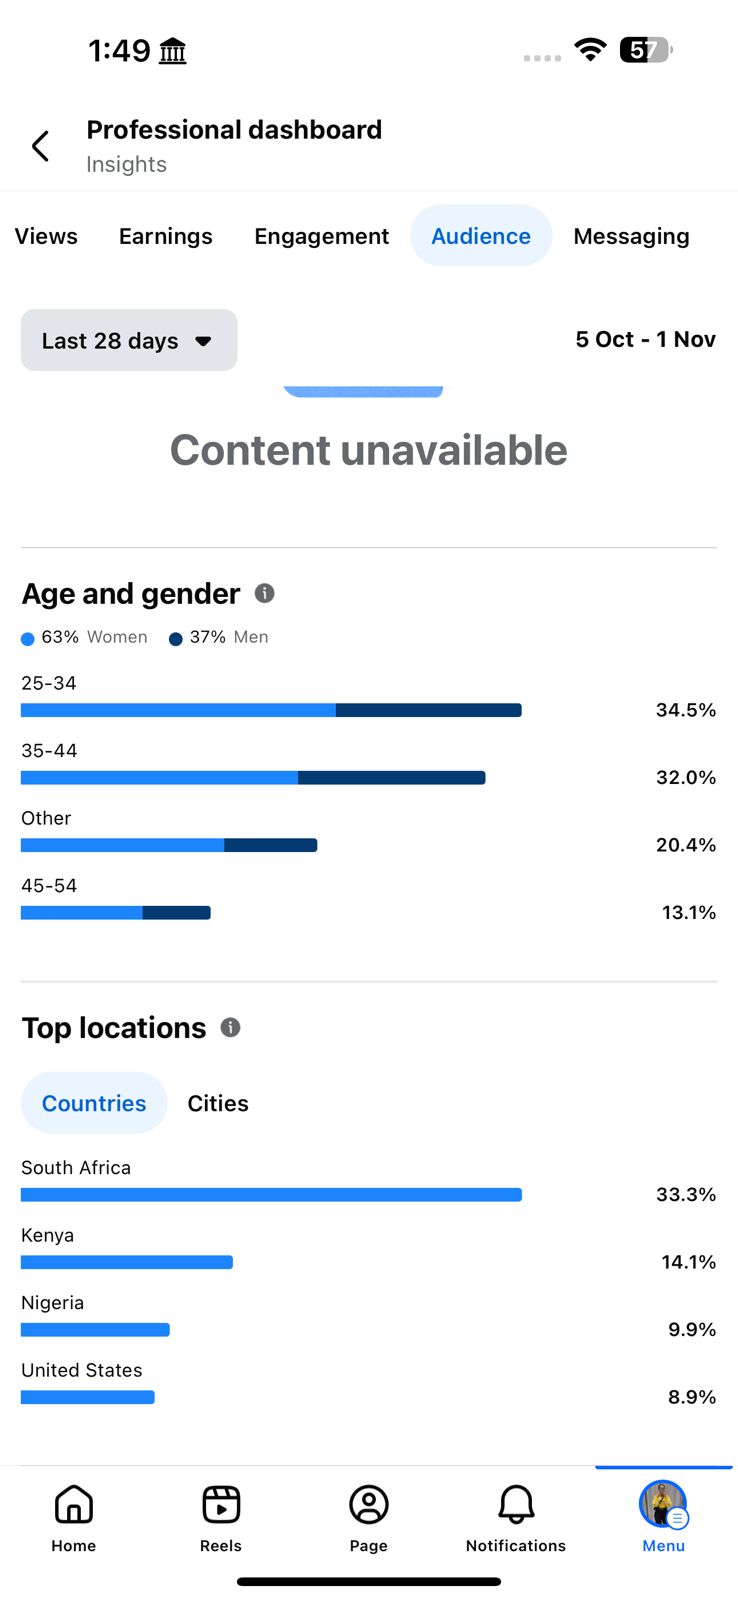738x1600 pixels.
Task: Switch to the Views tab
Action: [x=46, y=236]
